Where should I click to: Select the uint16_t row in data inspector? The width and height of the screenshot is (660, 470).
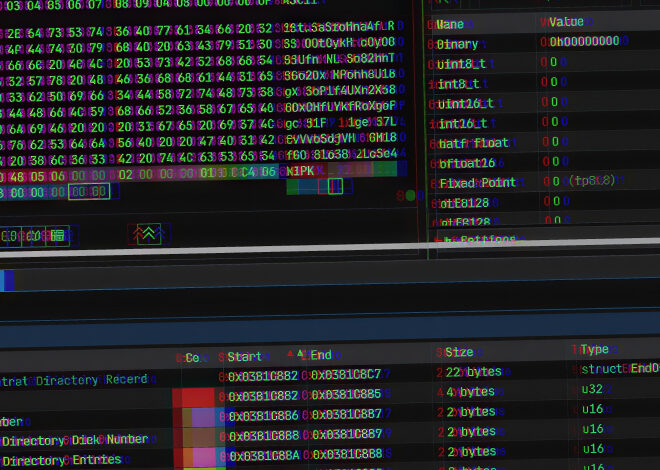click(x=543, y=102)
